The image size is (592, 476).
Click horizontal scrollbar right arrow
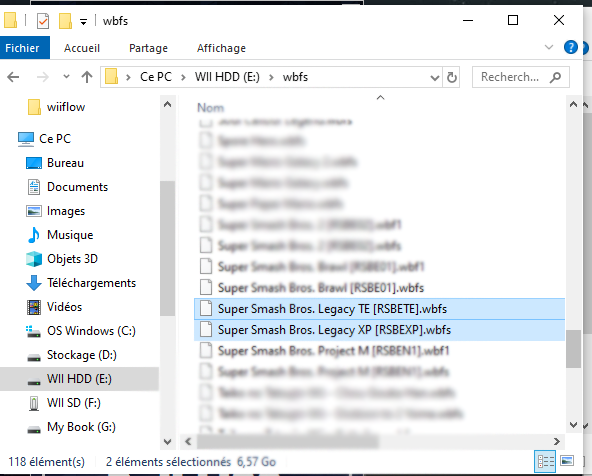point(557,441)
